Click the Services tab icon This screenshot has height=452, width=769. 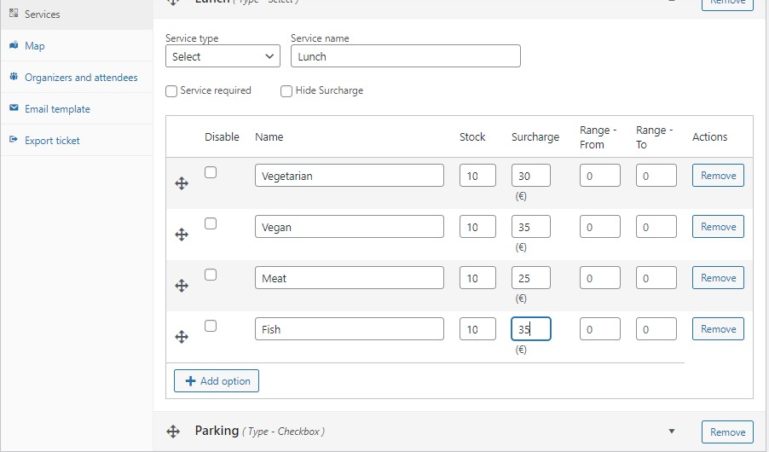[14, 13]
